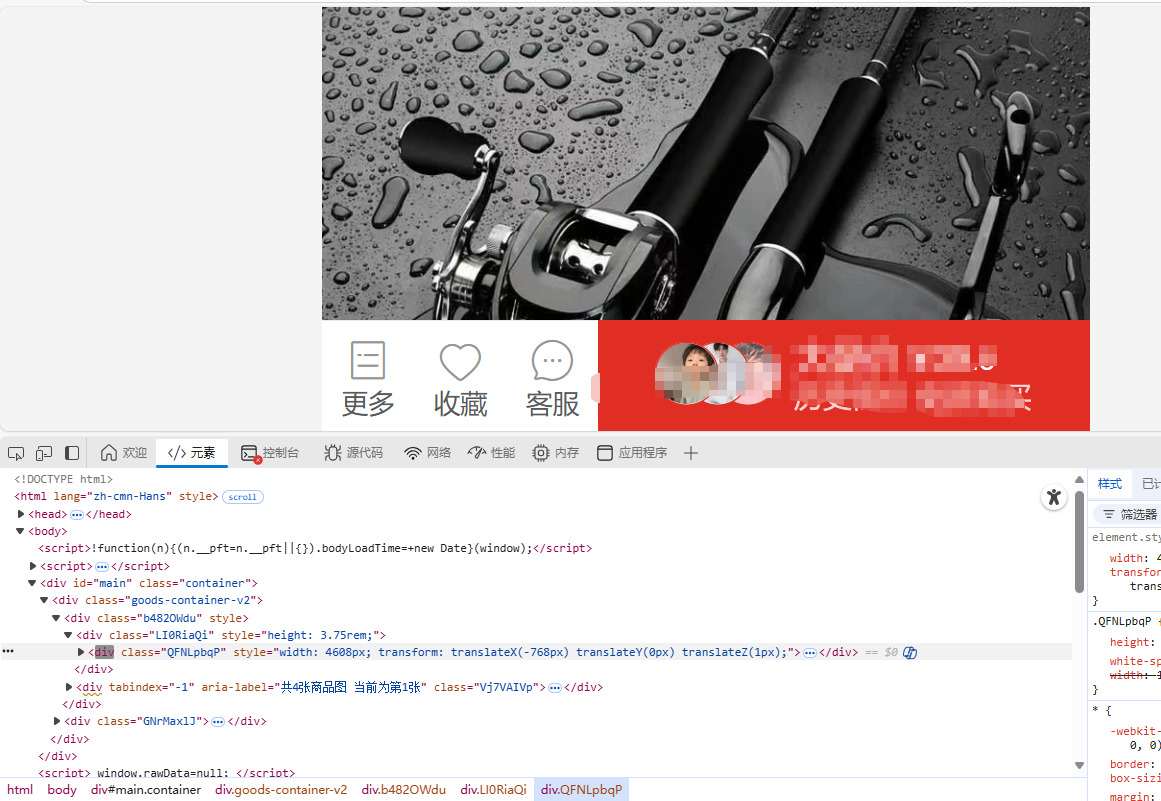Switch to the 元素 elements tab

pyautogui.click(x=192, y=452)
